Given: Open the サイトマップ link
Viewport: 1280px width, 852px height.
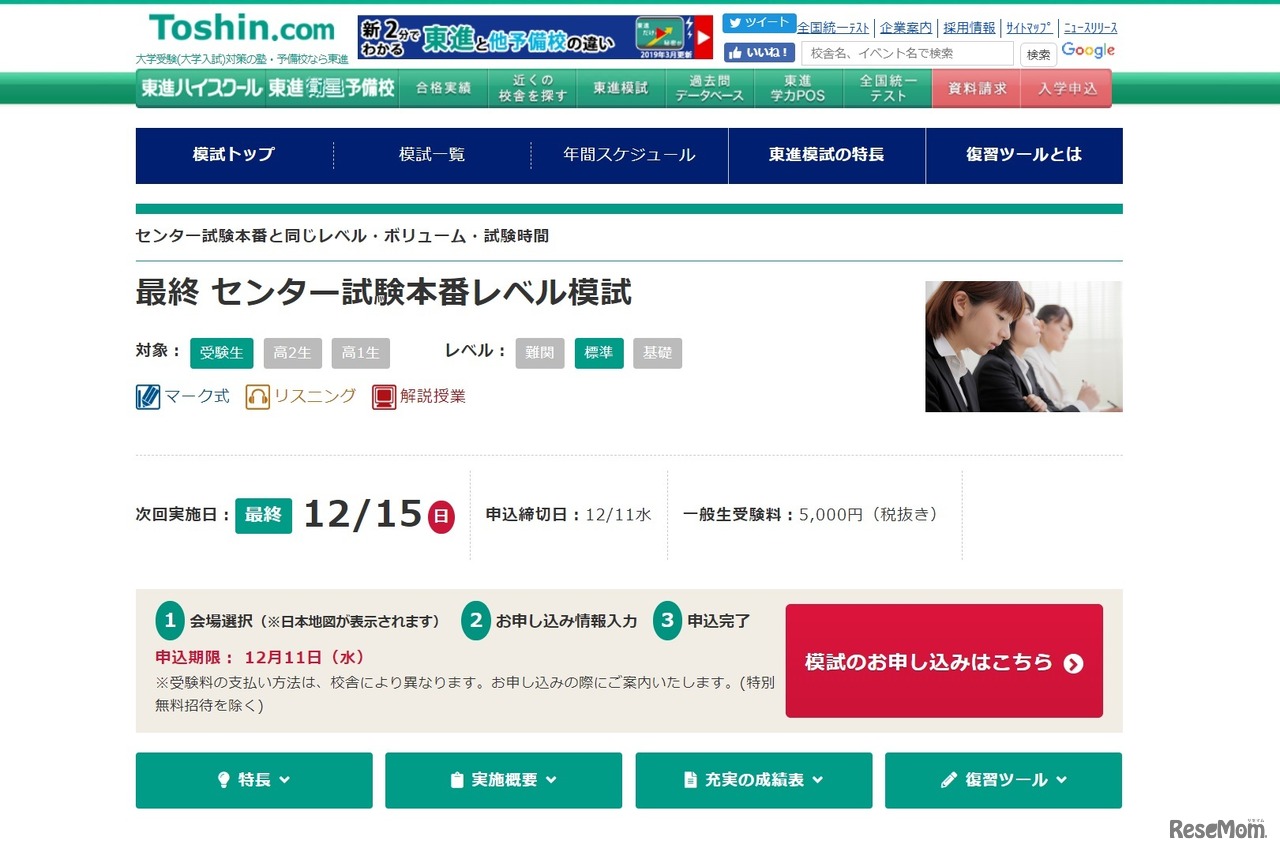Looking at the screenshot, I should (x=1029, y=28).
